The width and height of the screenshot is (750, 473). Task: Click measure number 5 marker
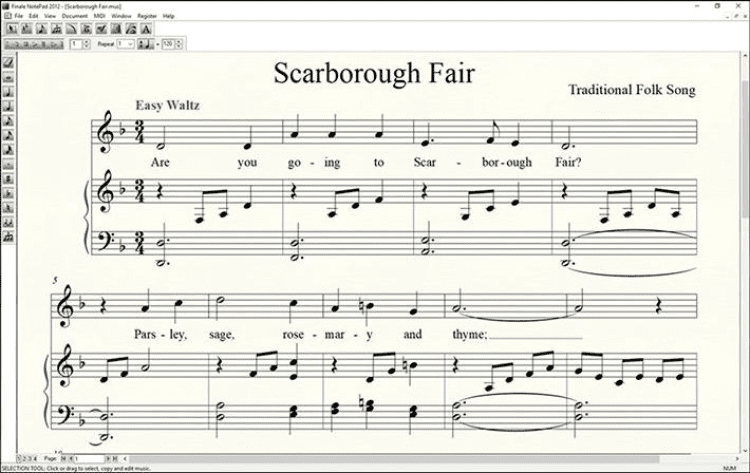click(x=55, y=280)
